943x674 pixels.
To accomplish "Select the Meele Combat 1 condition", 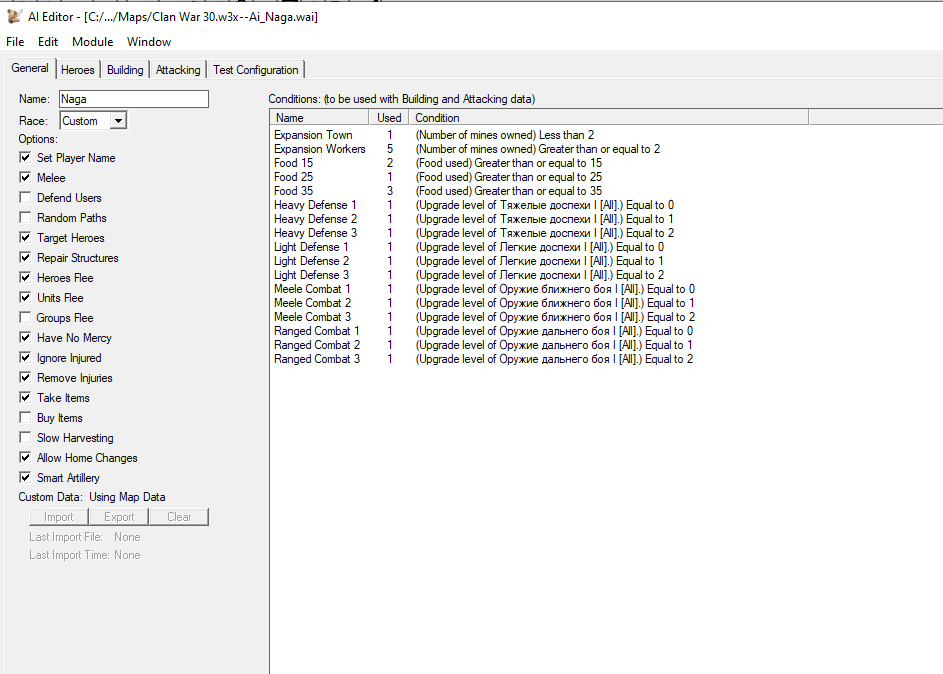I will pos(312,289).
